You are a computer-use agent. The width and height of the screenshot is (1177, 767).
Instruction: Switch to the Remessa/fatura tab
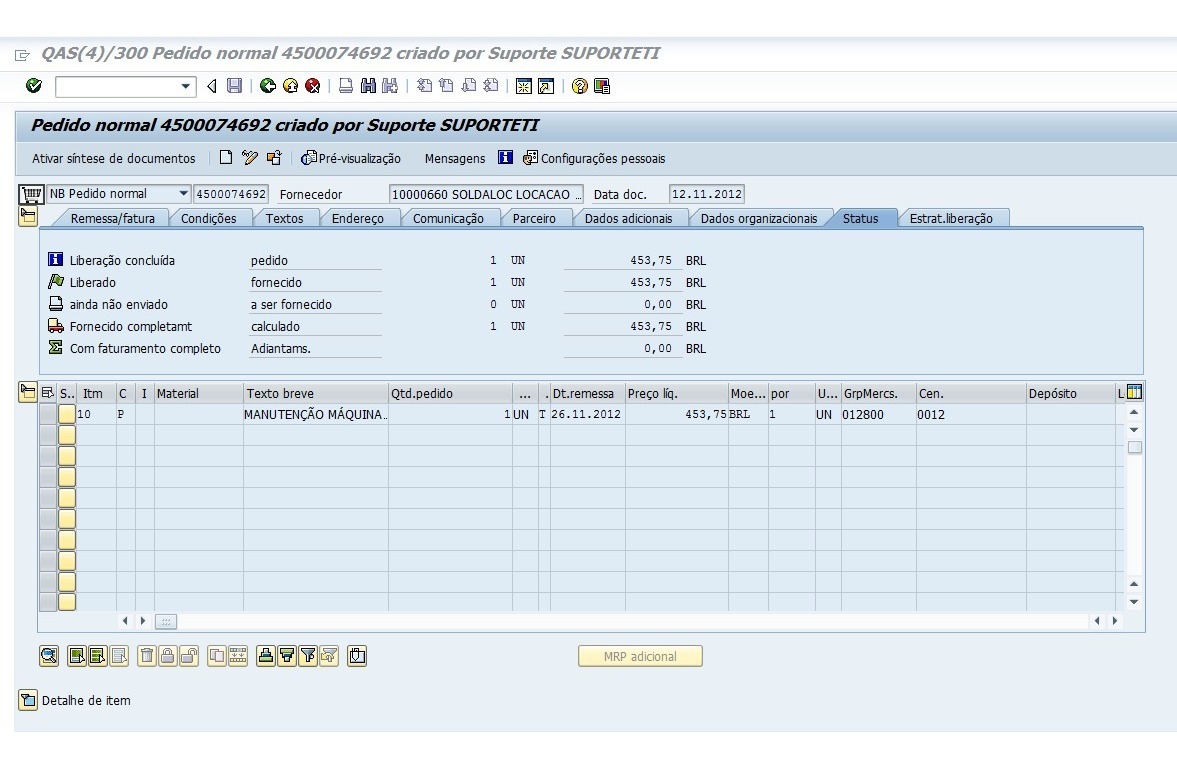113,218
